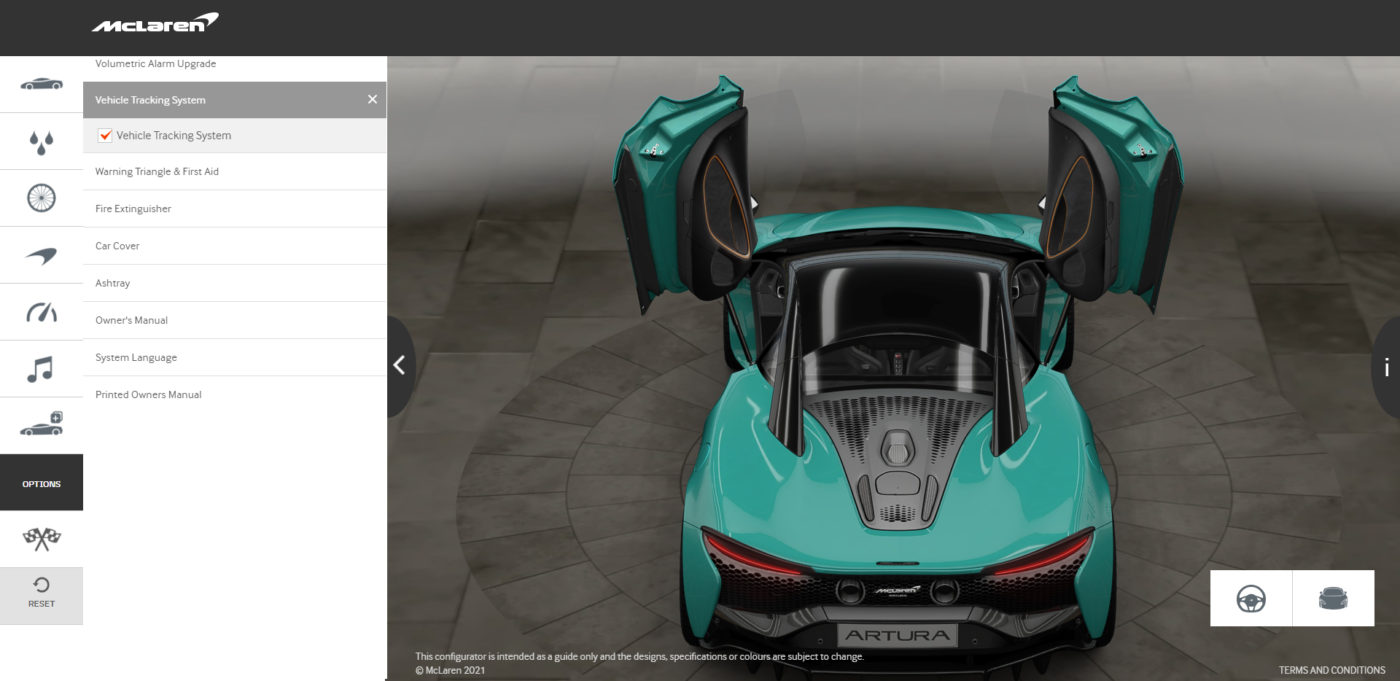Image resolution: width=1400 pixels, height=681 pixels.
Task: Click the McLaren logo in the header
Action: (155, 22)
